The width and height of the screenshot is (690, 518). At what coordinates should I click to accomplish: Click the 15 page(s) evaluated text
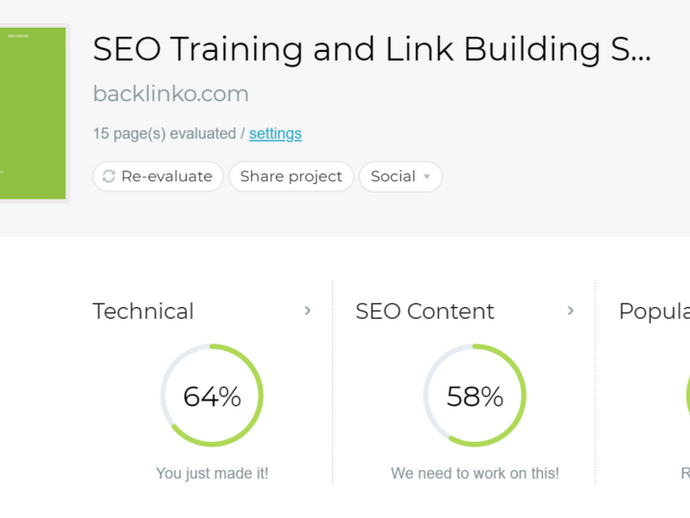click(x=164, y=134)
